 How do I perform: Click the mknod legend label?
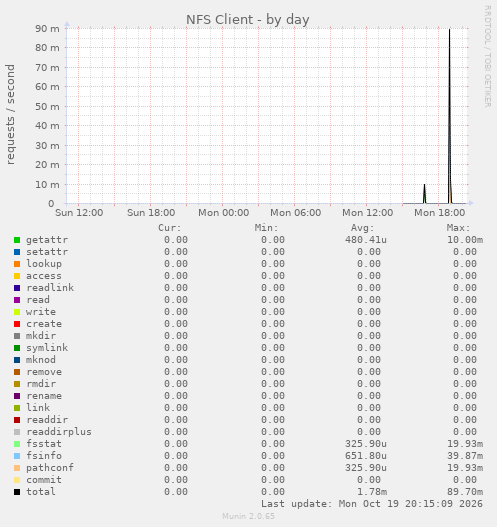[41, 360]
